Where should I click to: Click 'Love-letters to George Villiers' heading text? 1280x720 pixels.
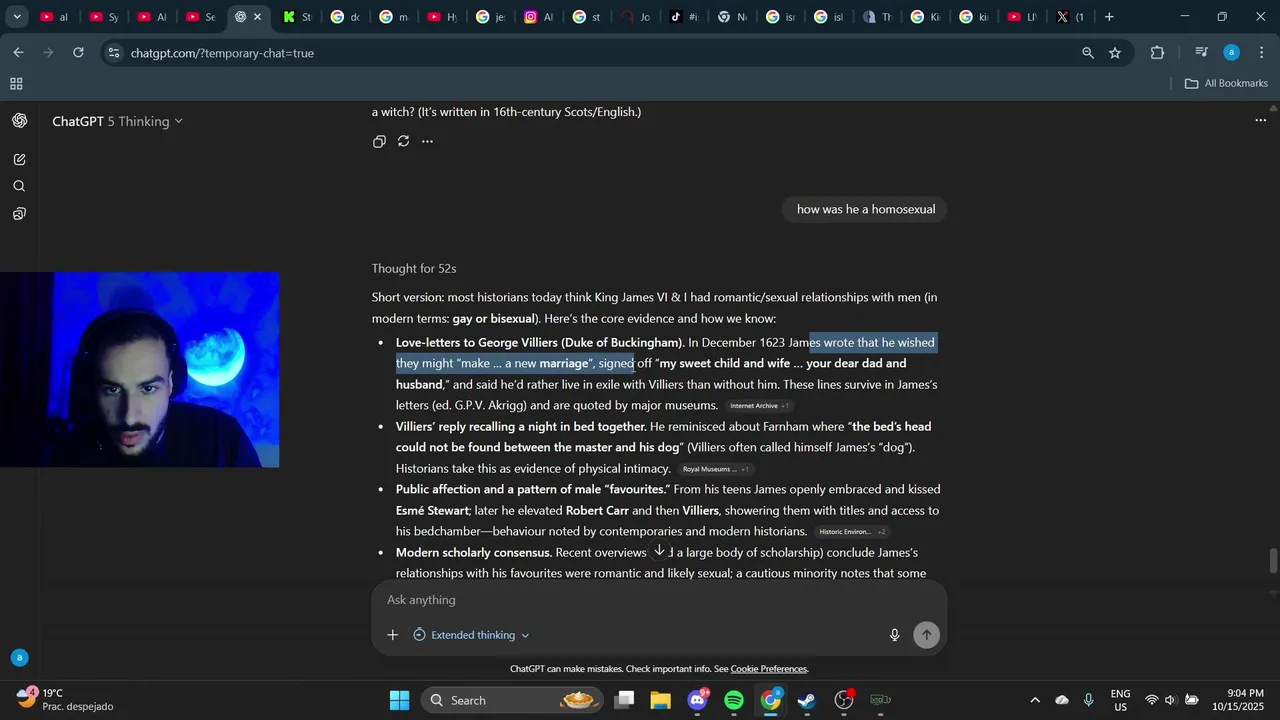540,343
